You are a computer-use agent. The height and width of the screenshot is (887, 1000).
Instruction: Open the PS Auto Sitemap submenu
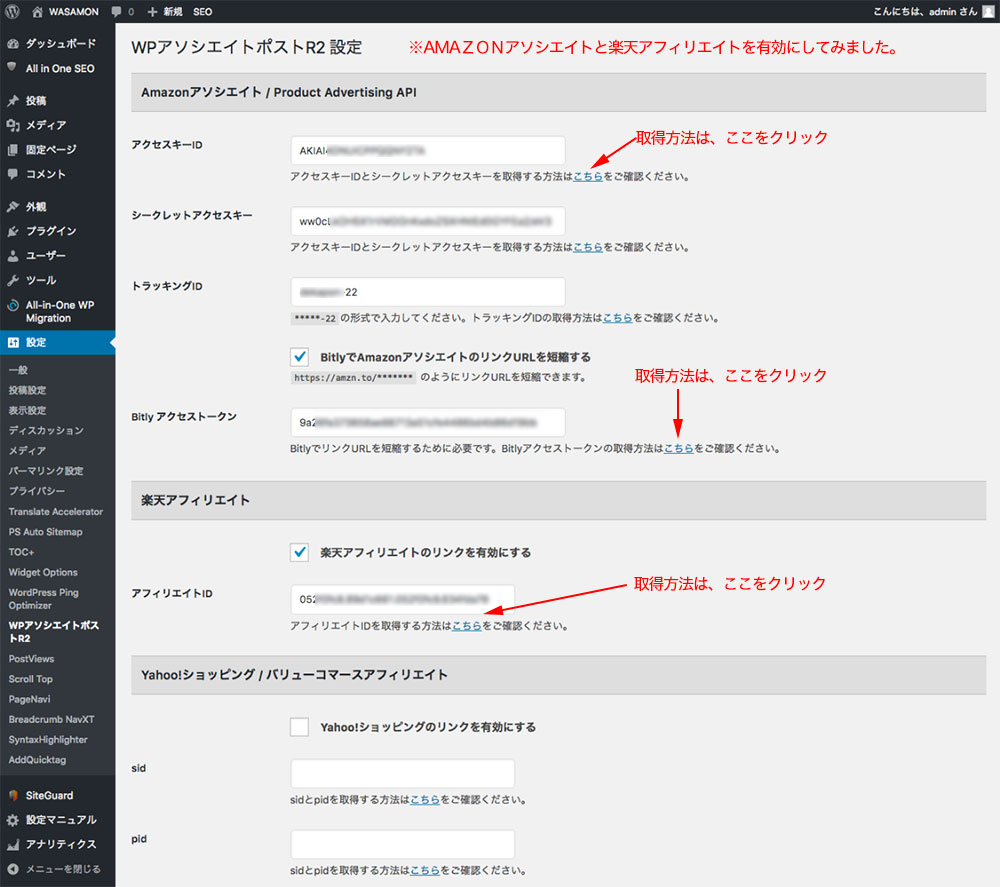45,532
